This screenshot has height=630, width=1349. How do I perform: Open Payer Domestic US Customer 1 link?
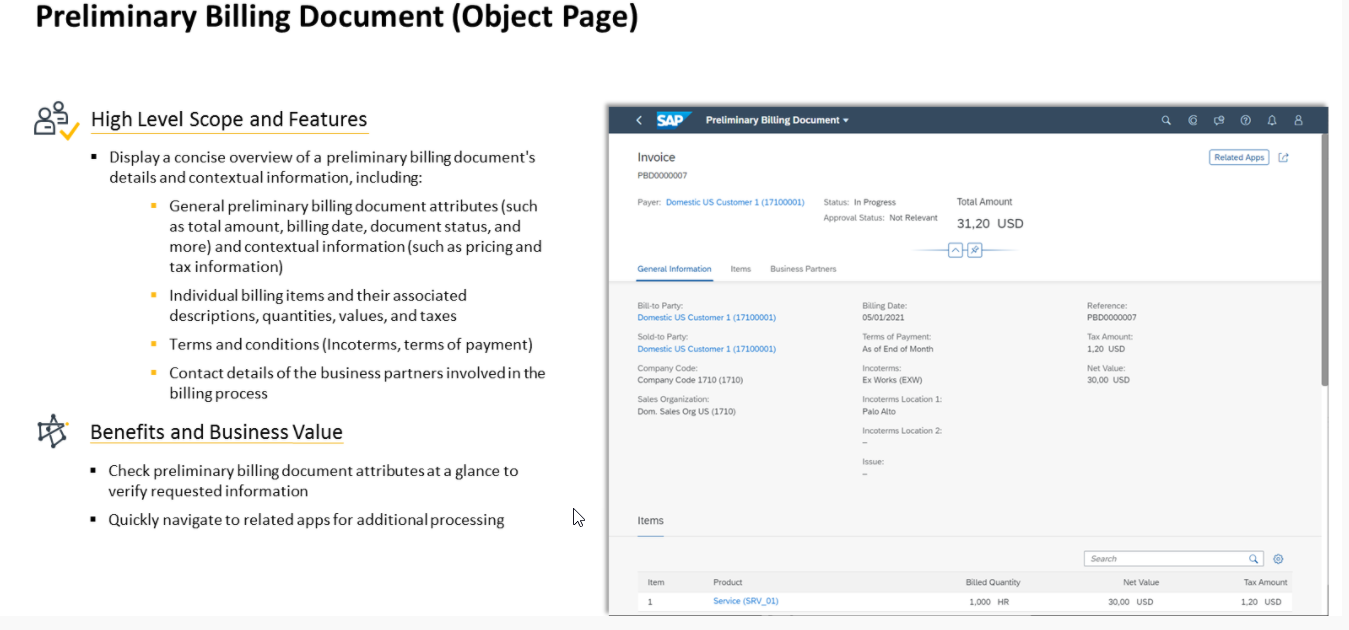coord(735,202)
